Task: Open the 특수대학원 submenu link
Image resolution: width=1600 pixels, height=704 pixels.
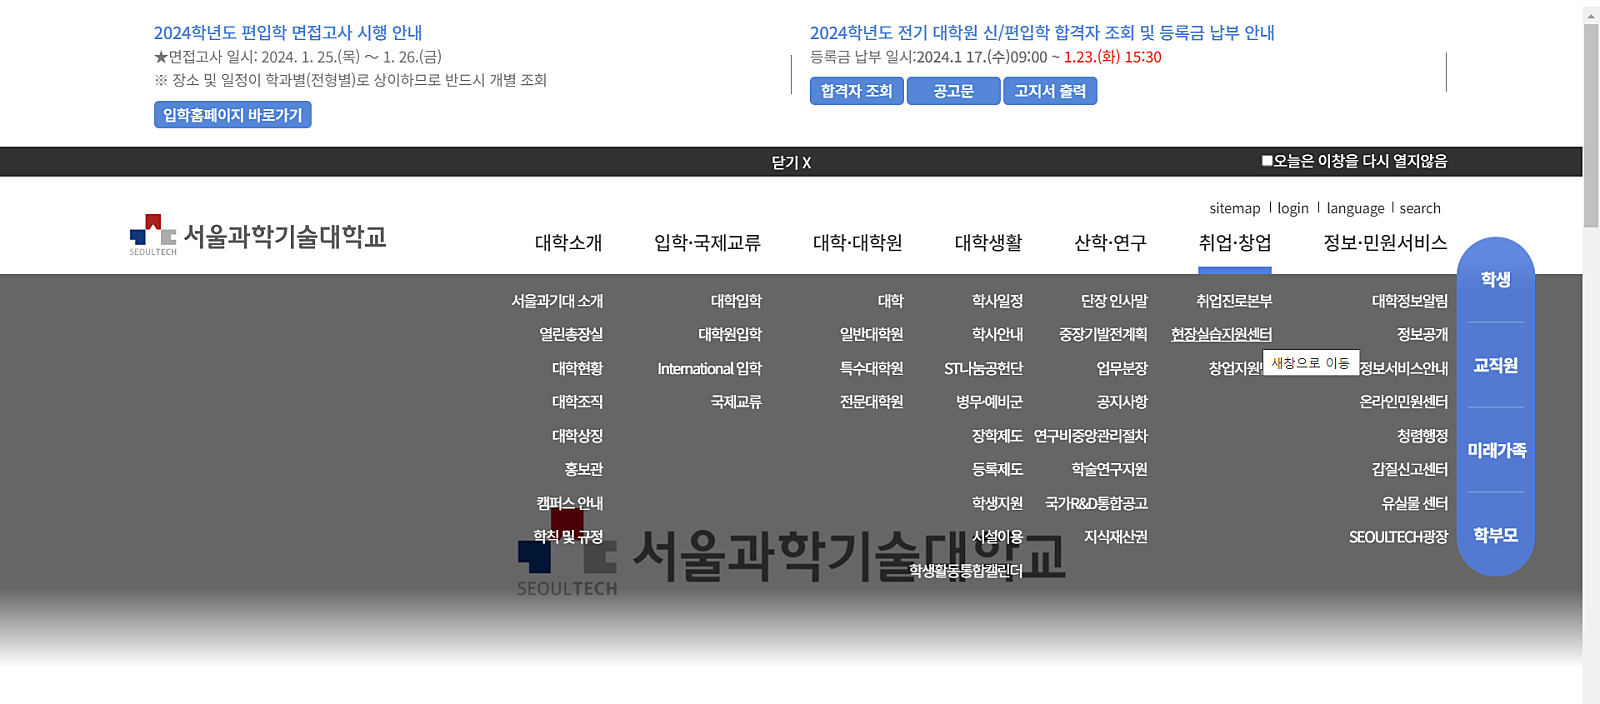Action: click(871, 368)
